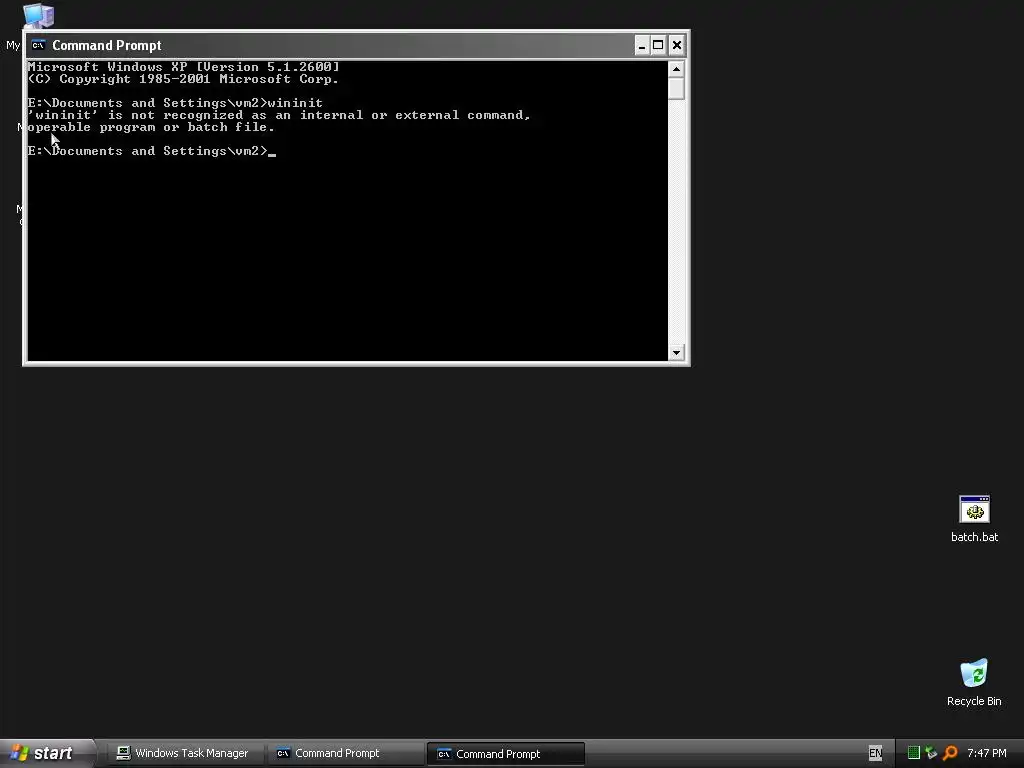
Task: Maximize the Command Prompt window
Action: (x=658, y=45)
